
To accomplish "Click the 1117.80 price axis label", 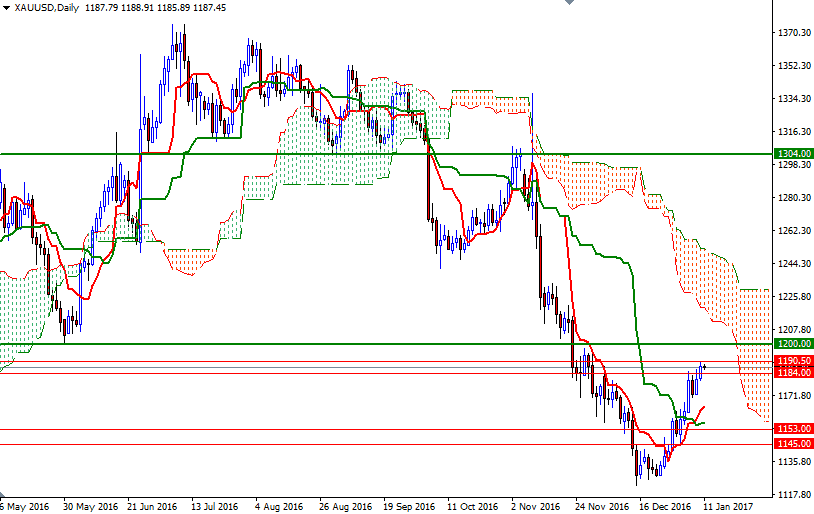I will click(x=794, y=494).
